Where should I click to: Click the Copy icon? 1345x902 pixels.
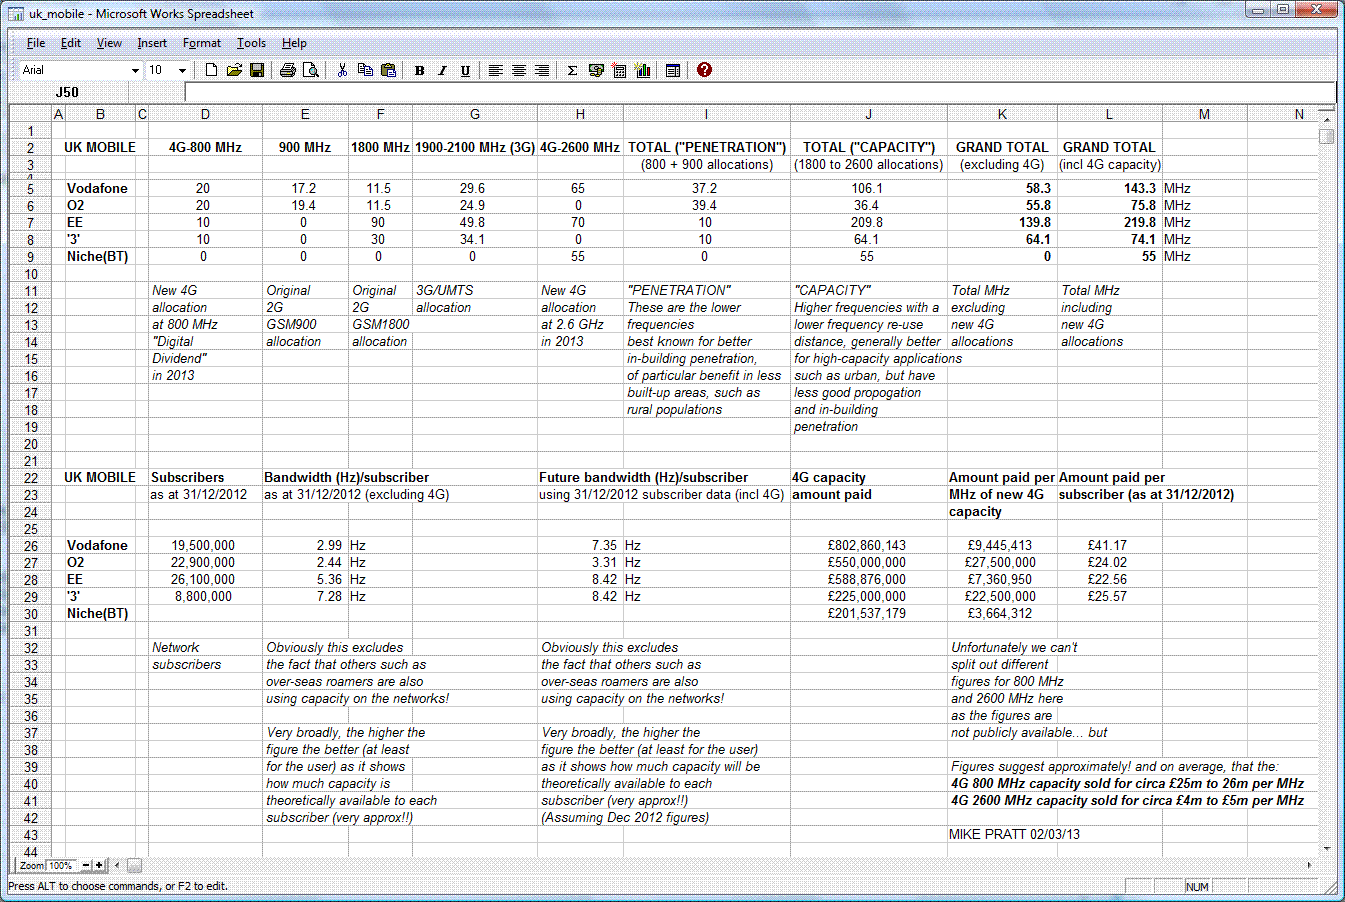[365, 70]
